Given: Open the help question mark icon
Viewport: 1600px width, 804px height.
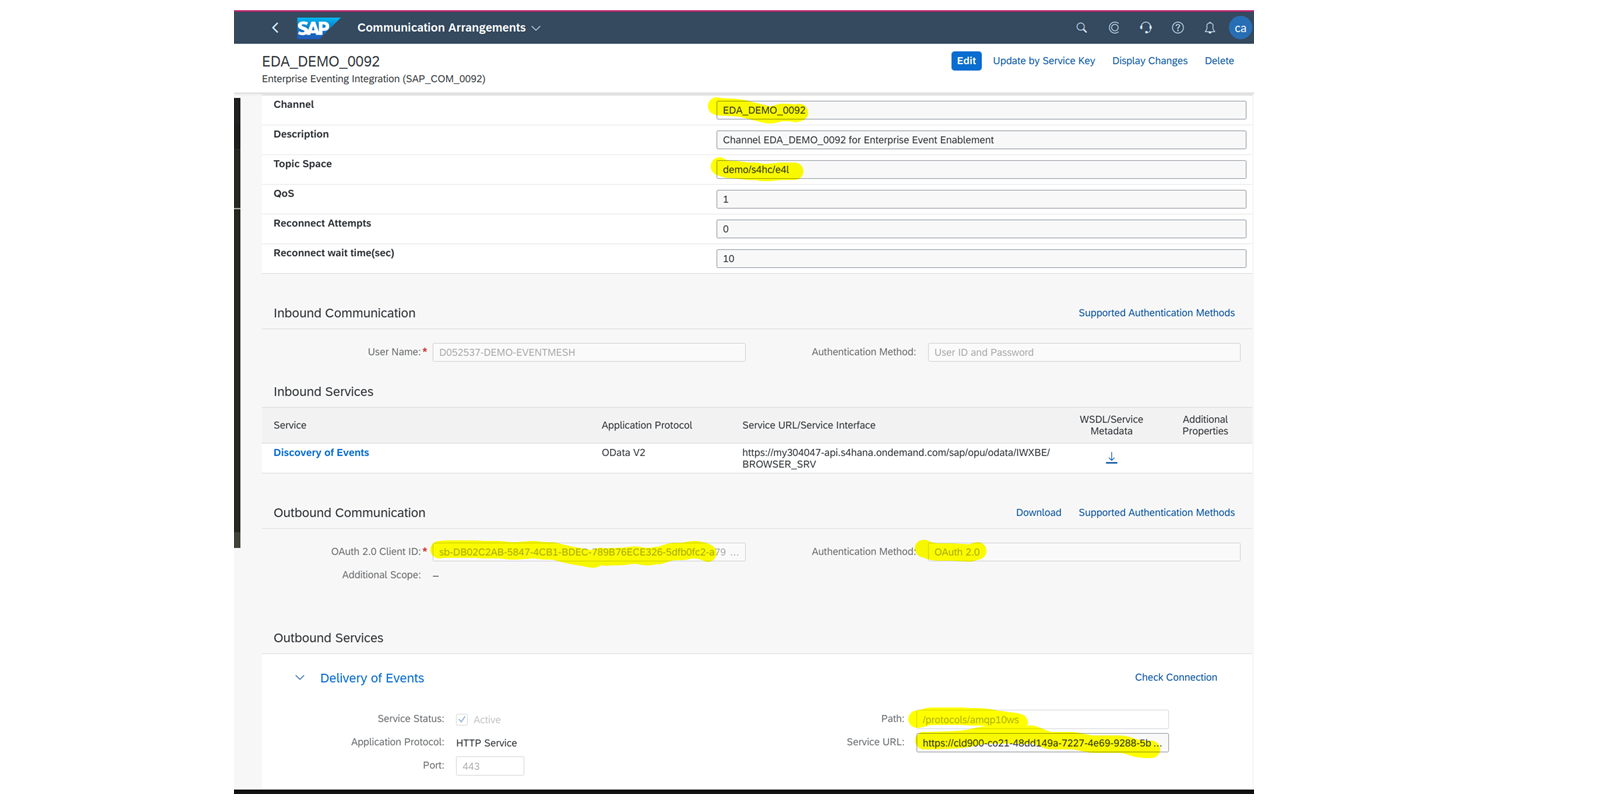Looking at the screenshot, I should pos(1177,28).
